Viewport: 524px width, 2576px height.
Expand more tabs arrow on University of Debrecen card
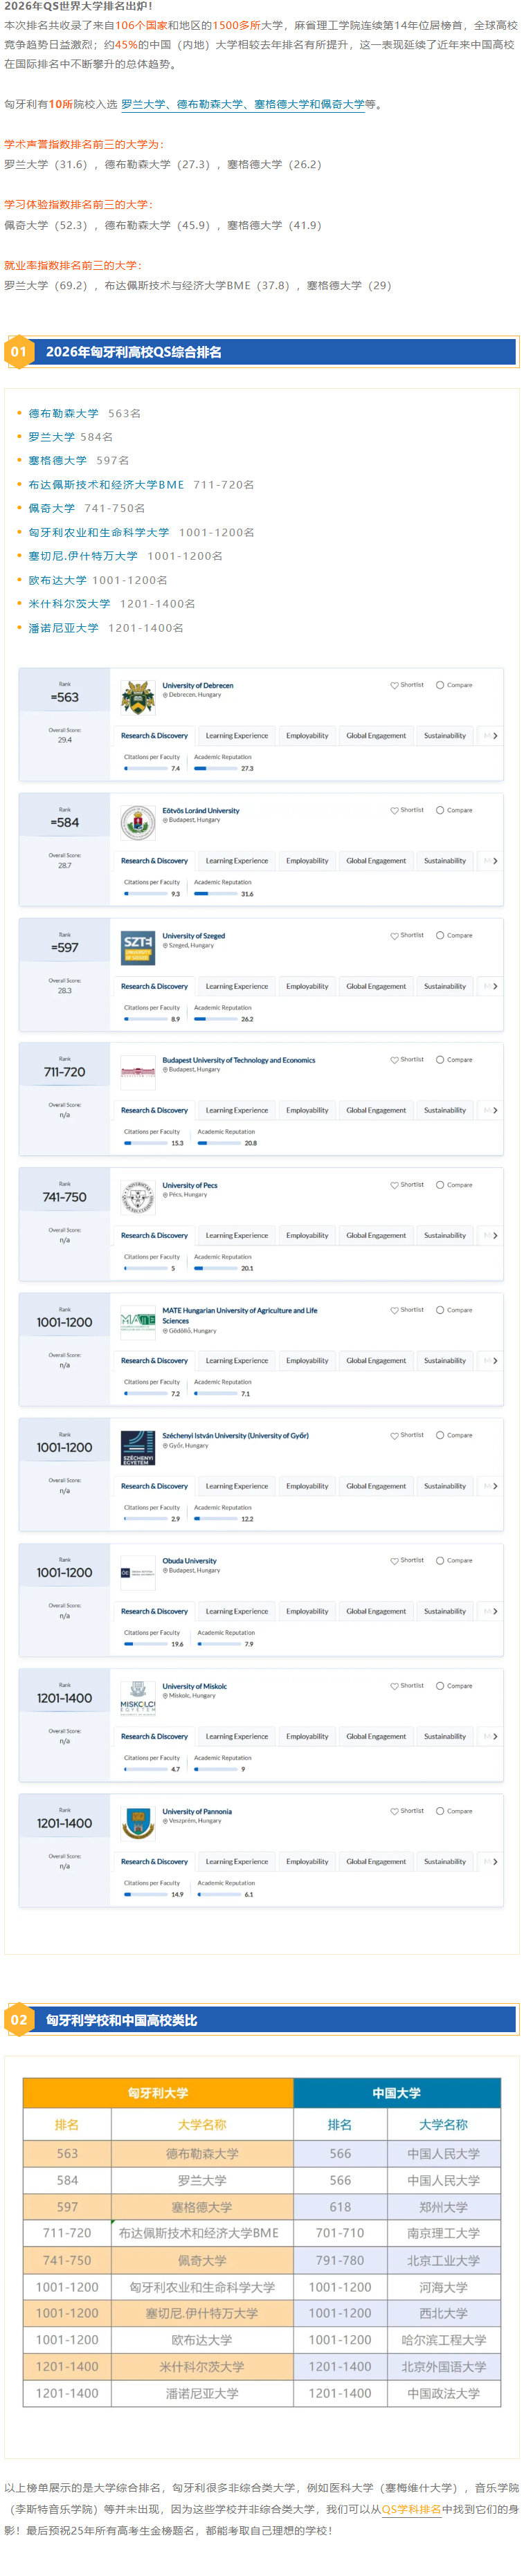495,736
